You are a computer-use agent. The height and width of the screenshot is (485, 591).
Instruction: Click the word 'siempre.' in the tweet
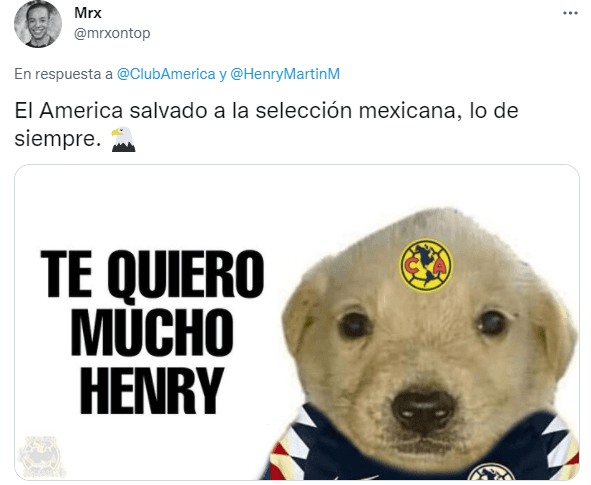tap(58, 139)
